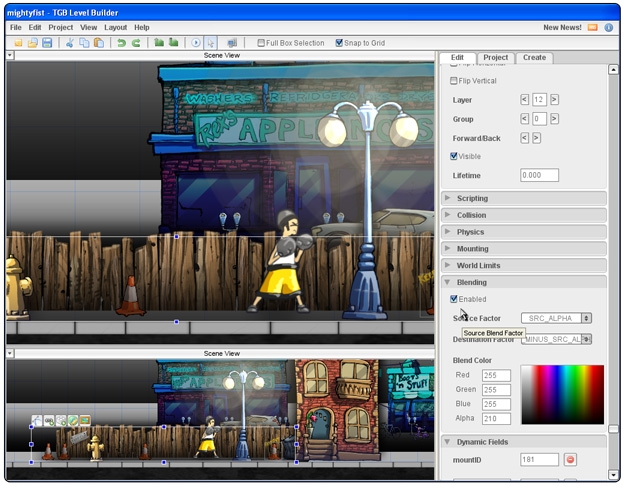
Task: Switch to the Project tab
Action: coord(495,57)
